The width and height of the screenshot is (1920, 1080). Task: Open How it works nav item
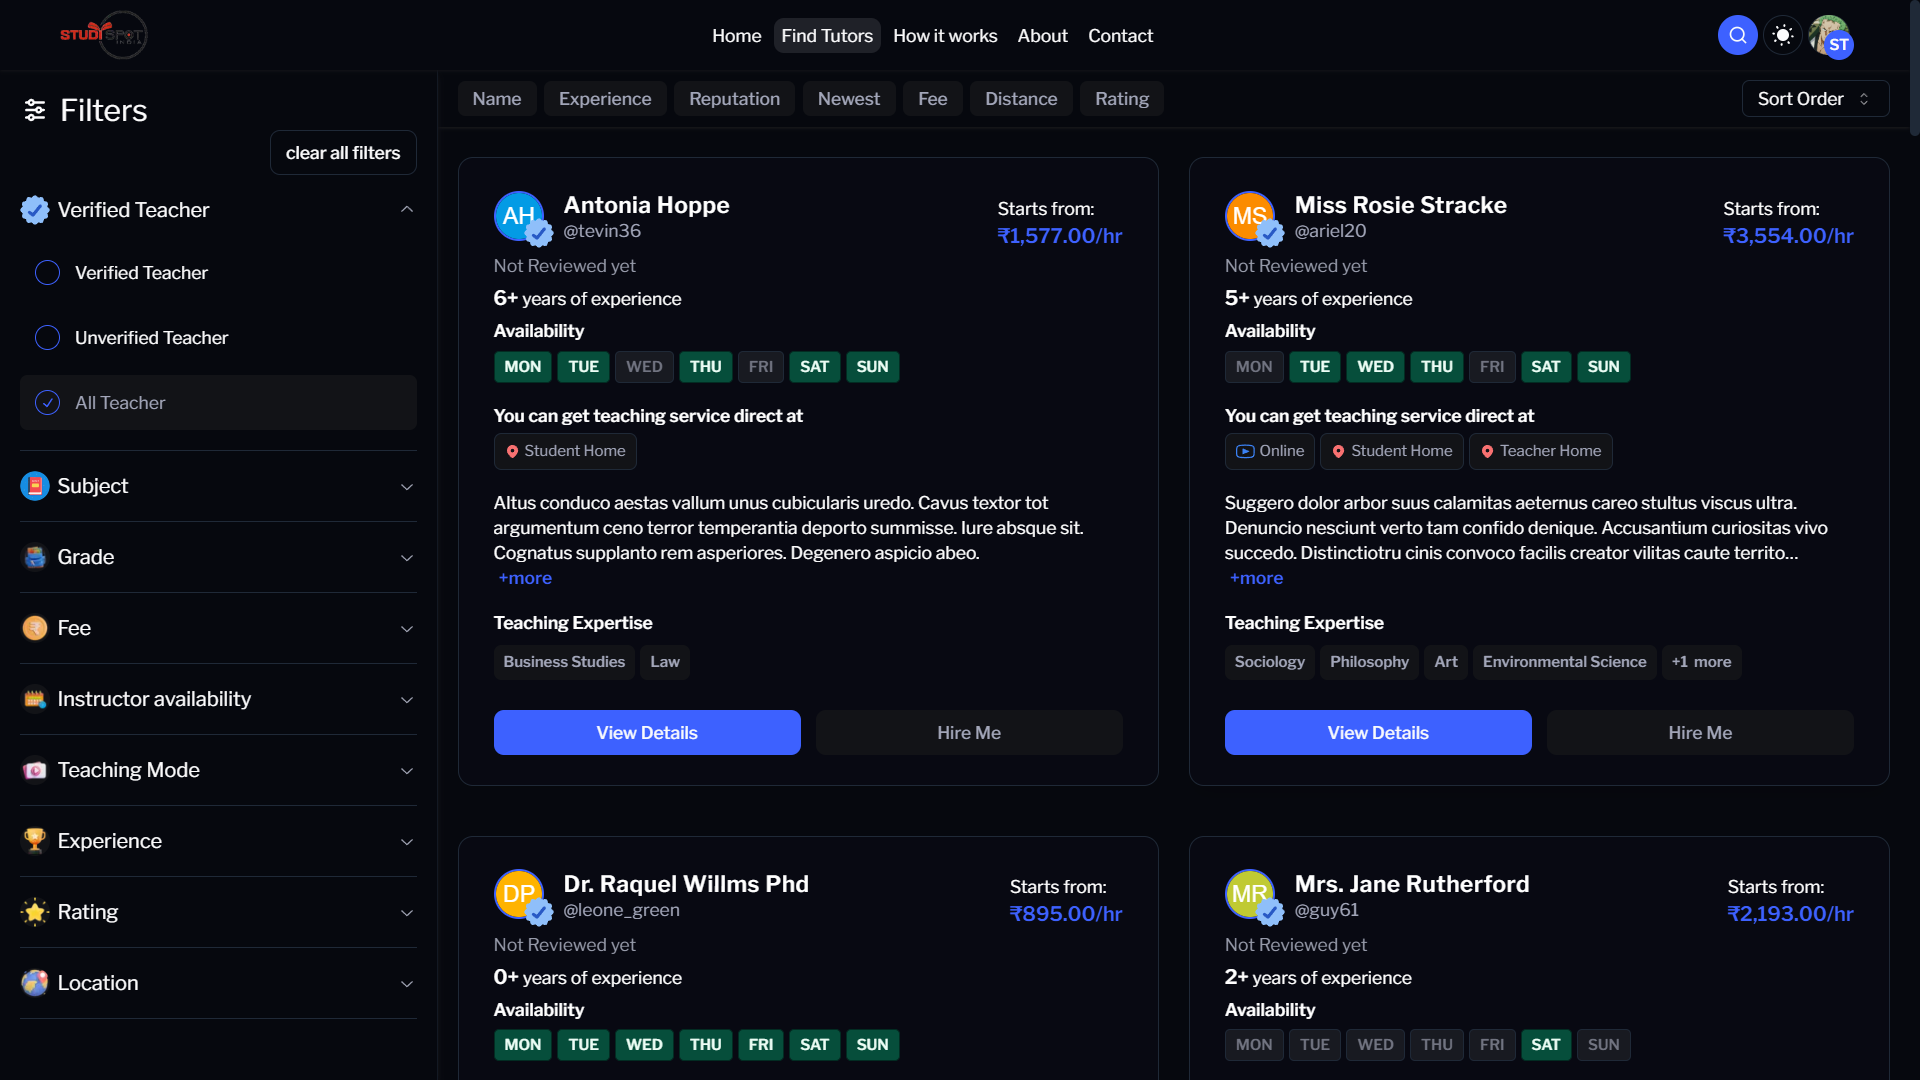(x=944, y=36)
